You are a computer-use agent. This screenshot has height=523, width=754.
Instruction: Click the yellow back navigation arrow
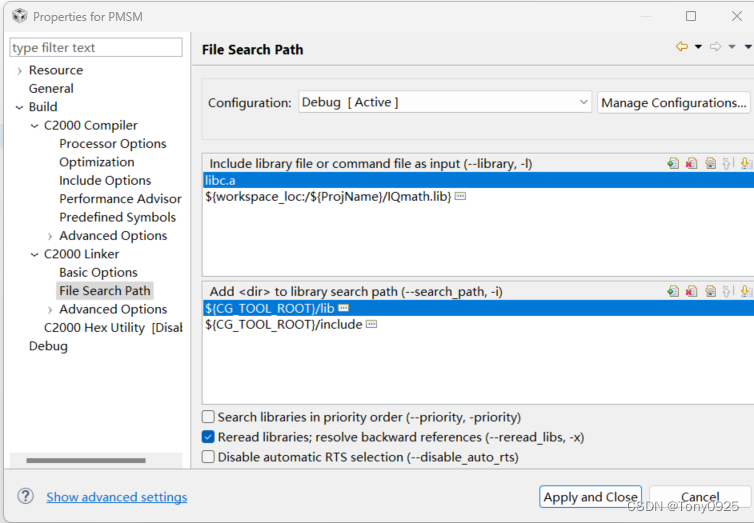click(682, 47)
